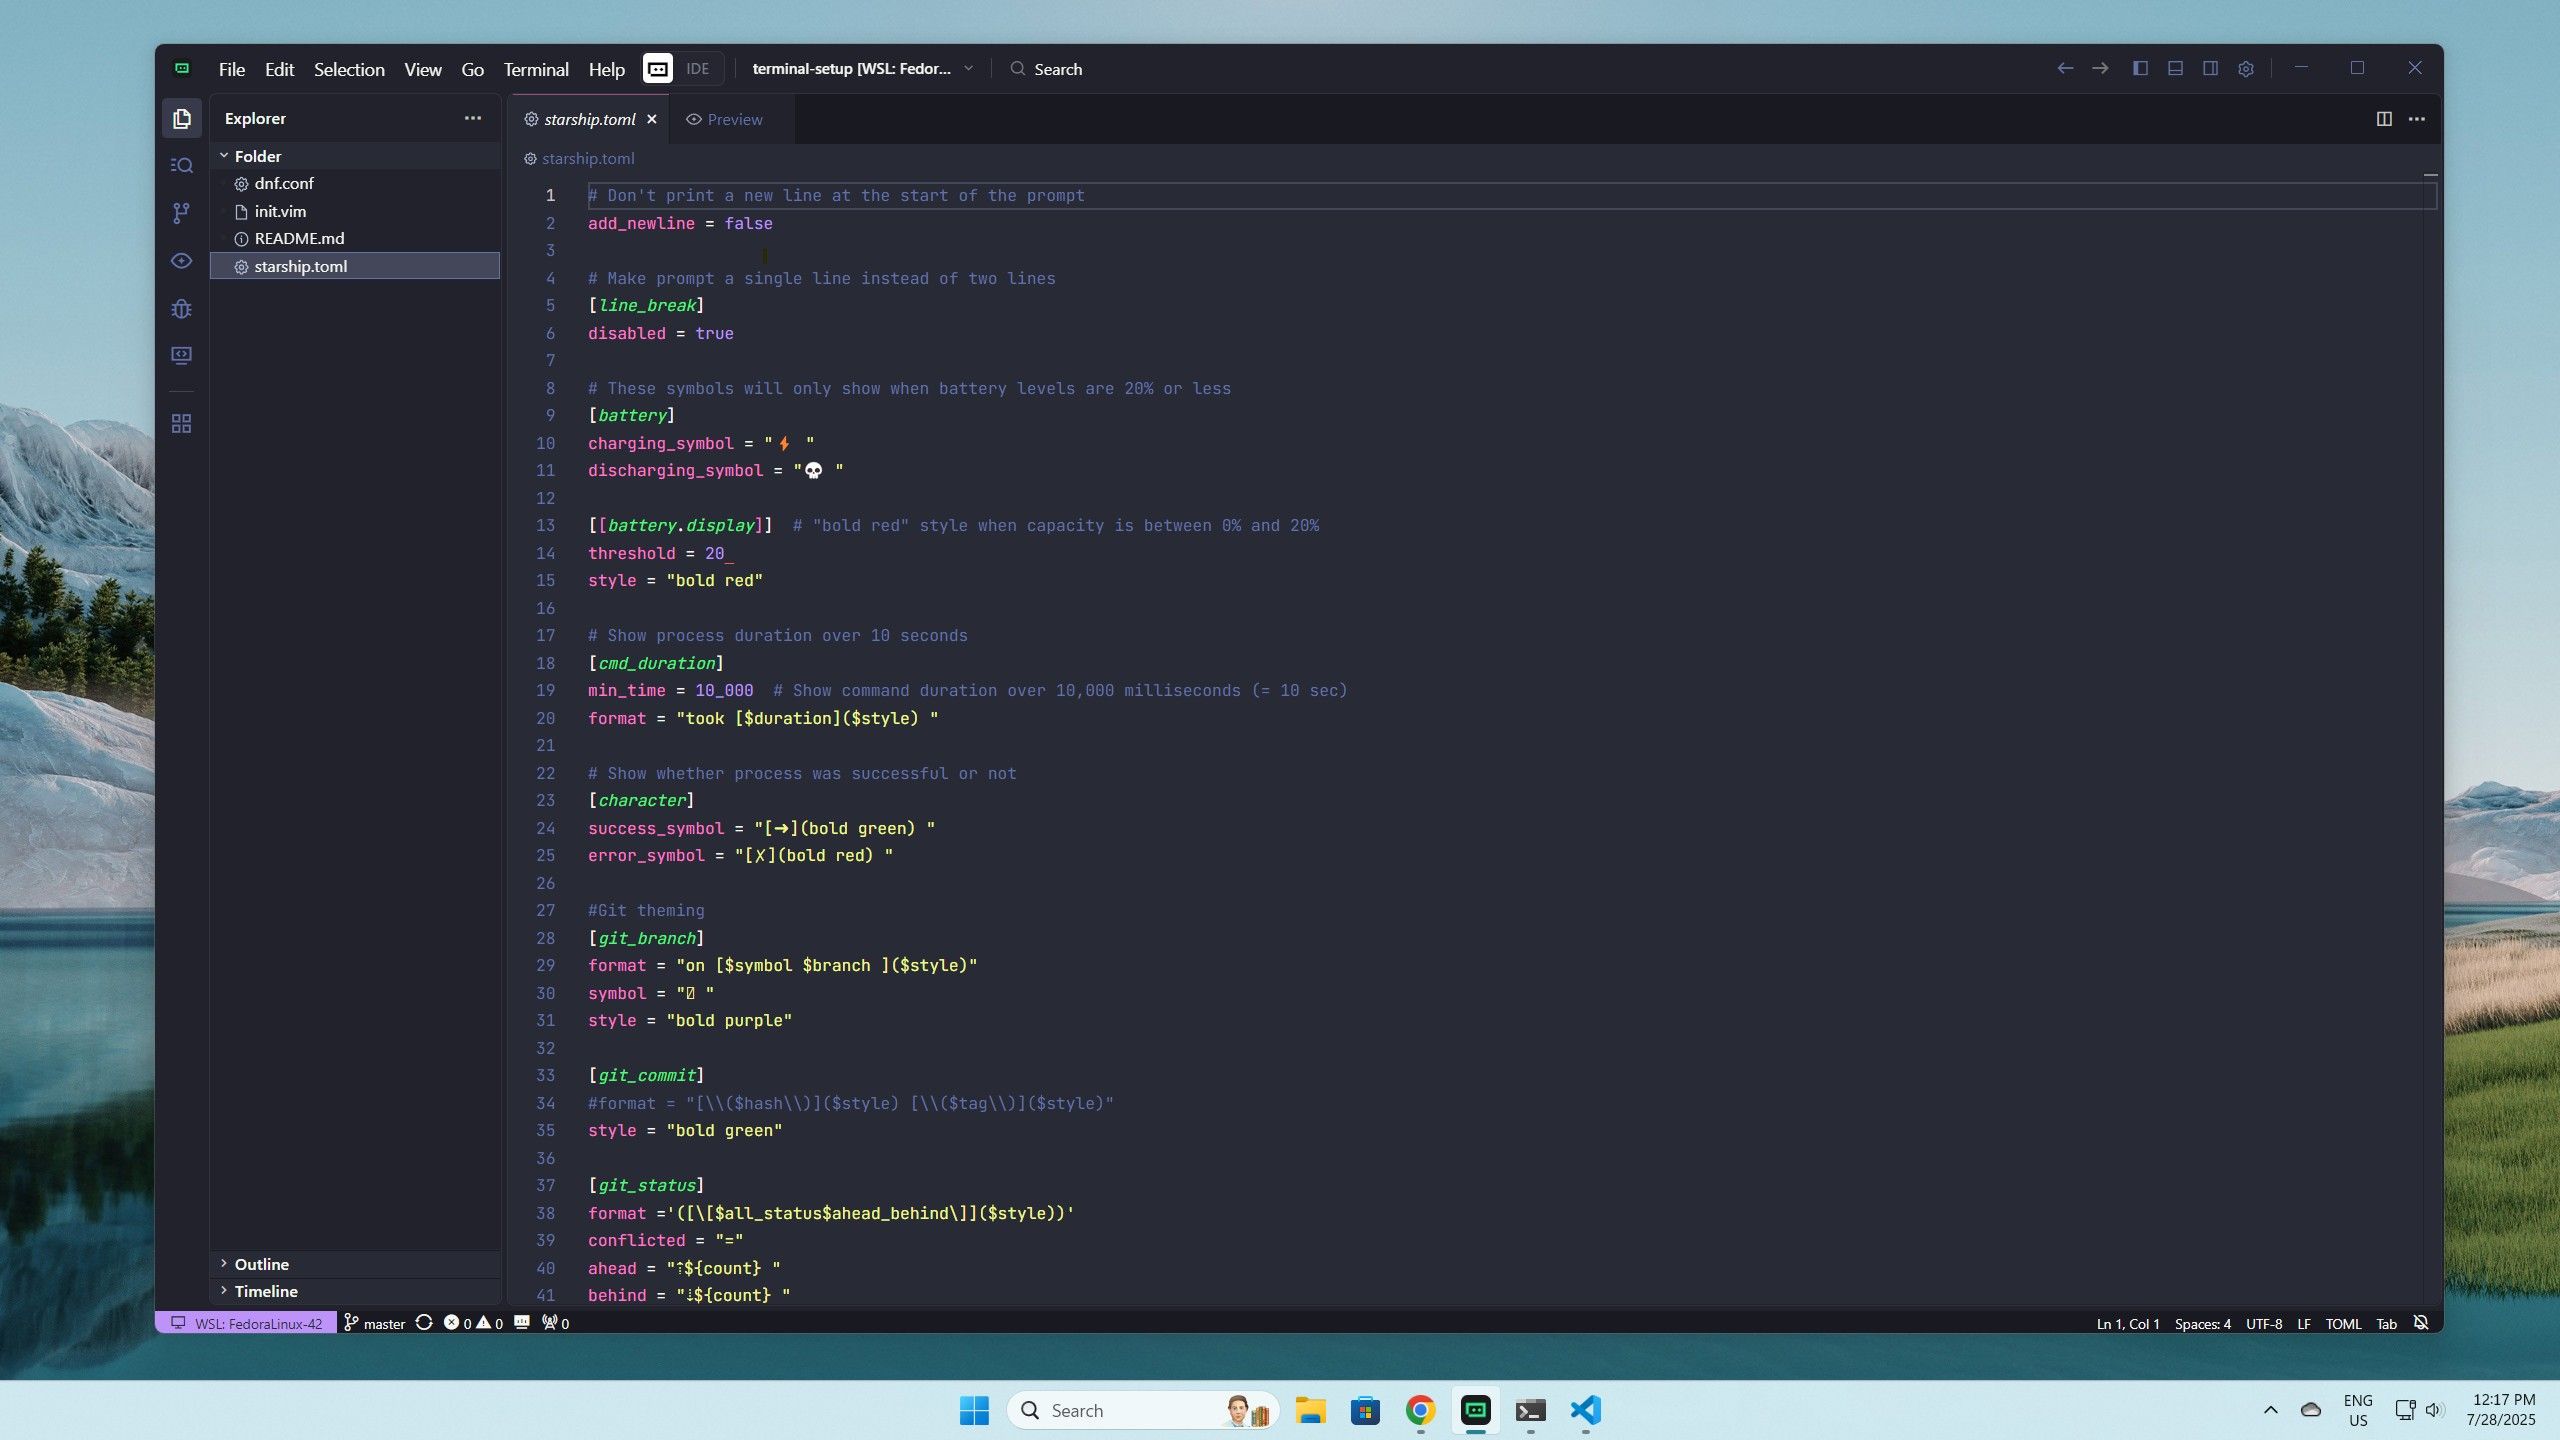Image resolution: width=2560 pixels, height=1440 pixels.
Task: Open the Source Control view
Action: (181, 213)
